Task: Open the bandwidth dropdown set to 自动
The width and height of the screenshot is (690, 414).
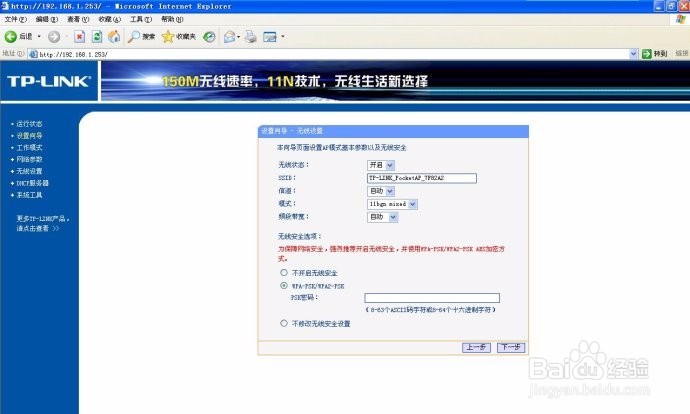Action: click(382, 217)
